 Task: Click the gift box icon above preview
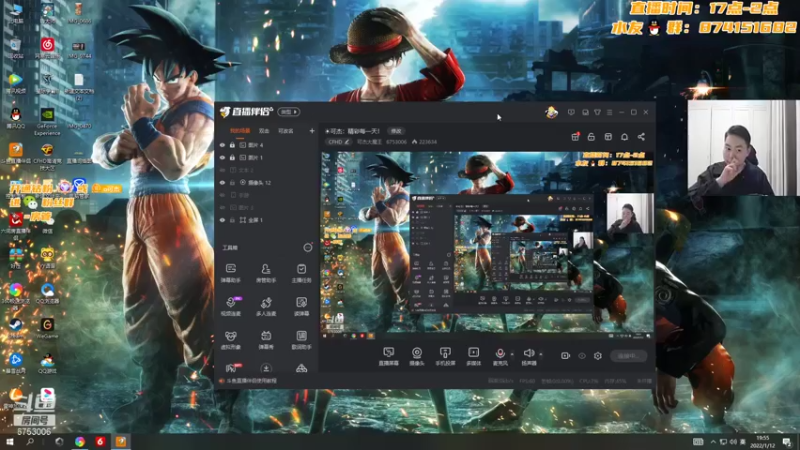coord(575,137)
